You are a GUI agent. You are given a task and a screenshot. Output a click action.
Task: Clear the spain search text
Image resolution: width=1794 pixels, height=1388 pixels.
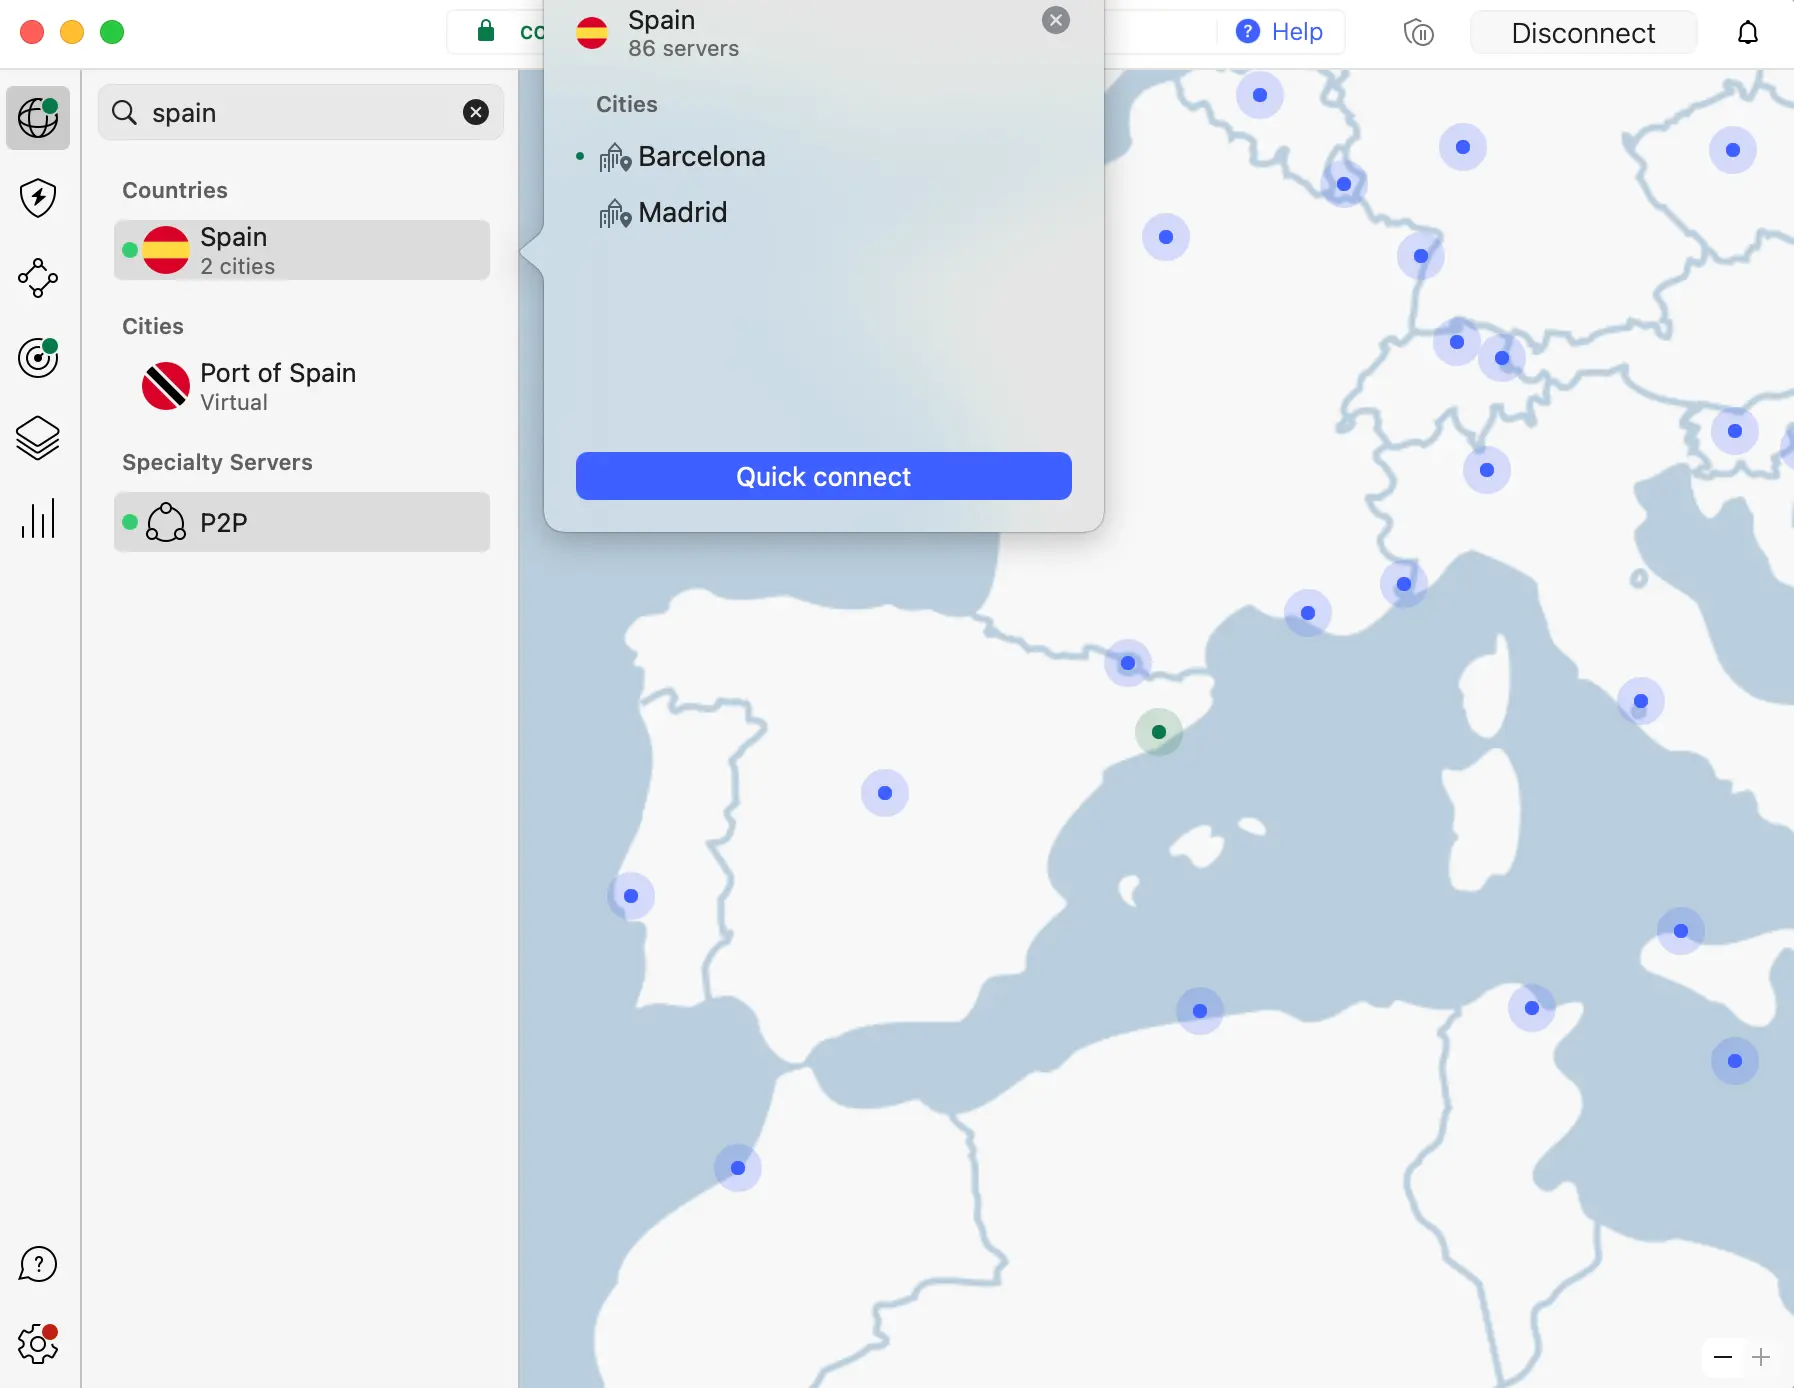[476, 112]
